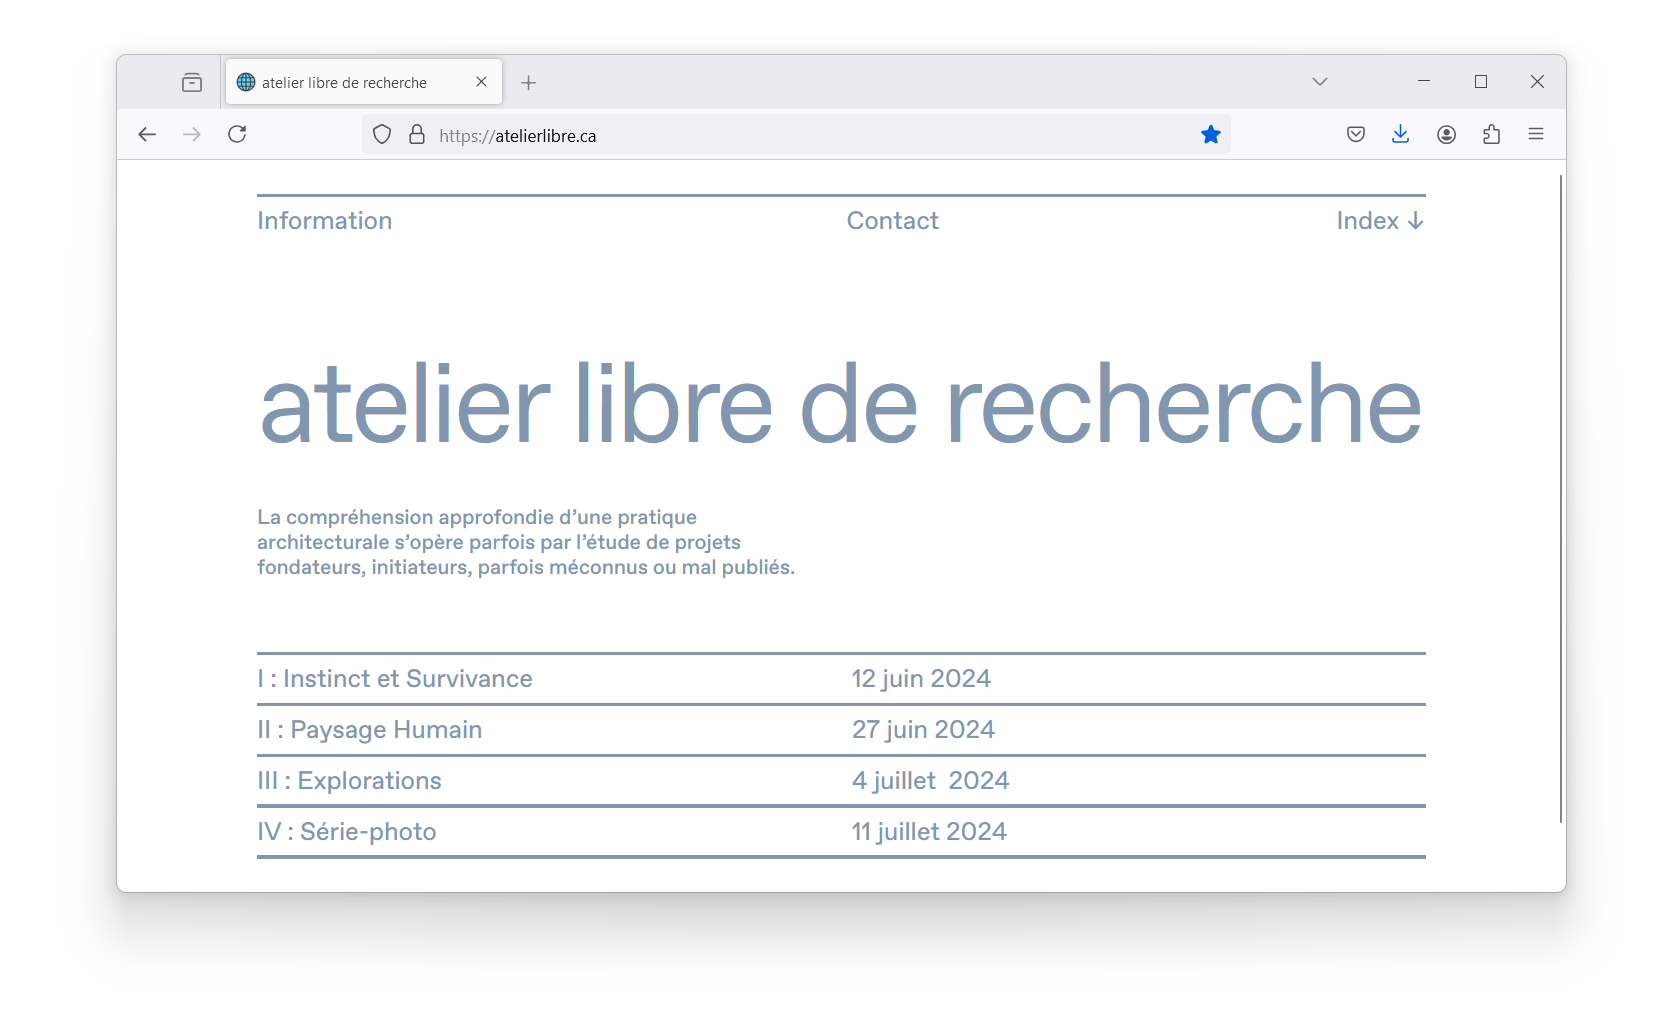Close the atelier libre de recherche tab

tap(481, 82)
